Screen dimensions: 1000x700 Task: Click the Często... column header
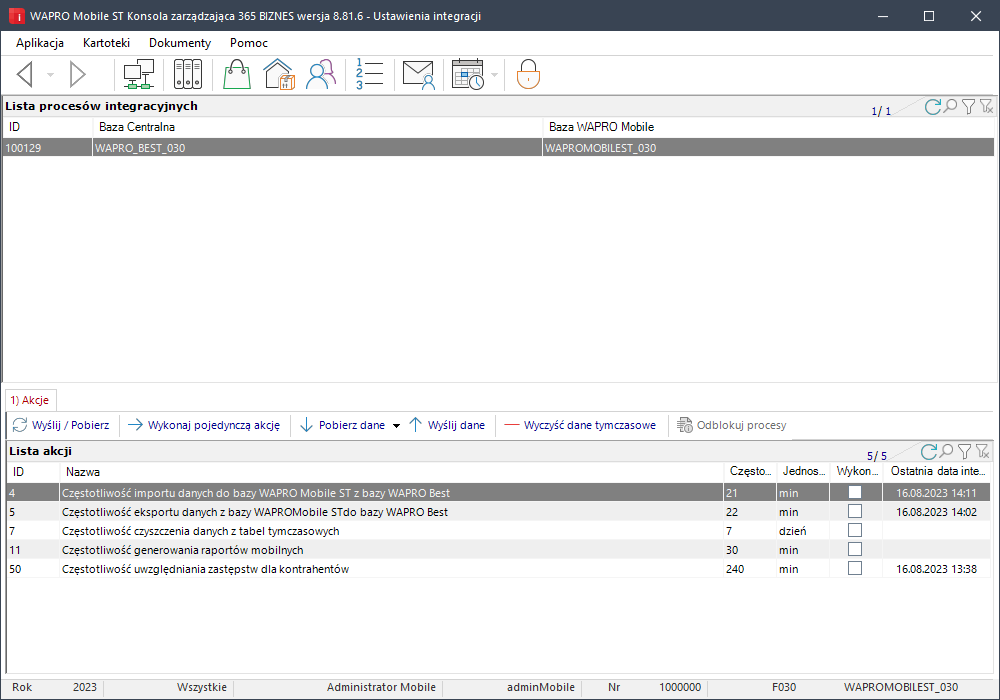[751, 472]
